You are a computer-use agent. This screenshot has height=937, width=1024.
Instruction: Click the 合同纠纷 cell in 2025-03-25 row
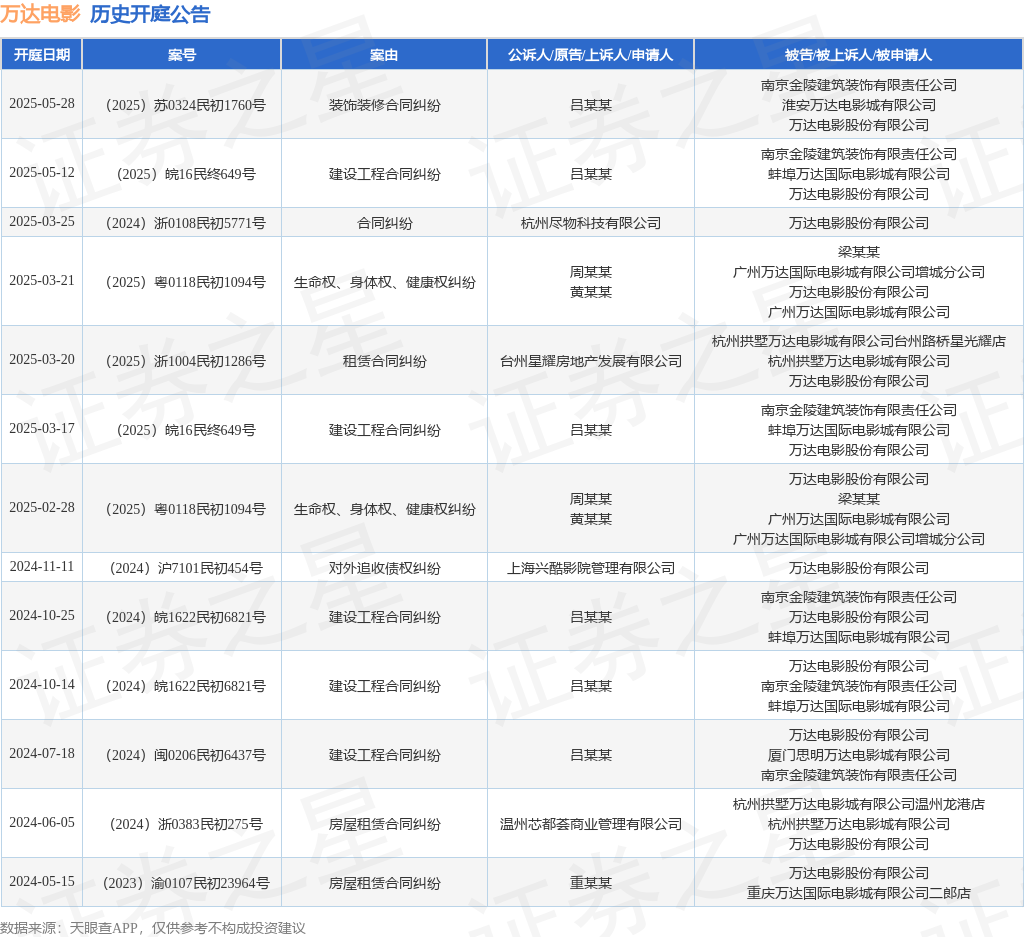(384, 223)
